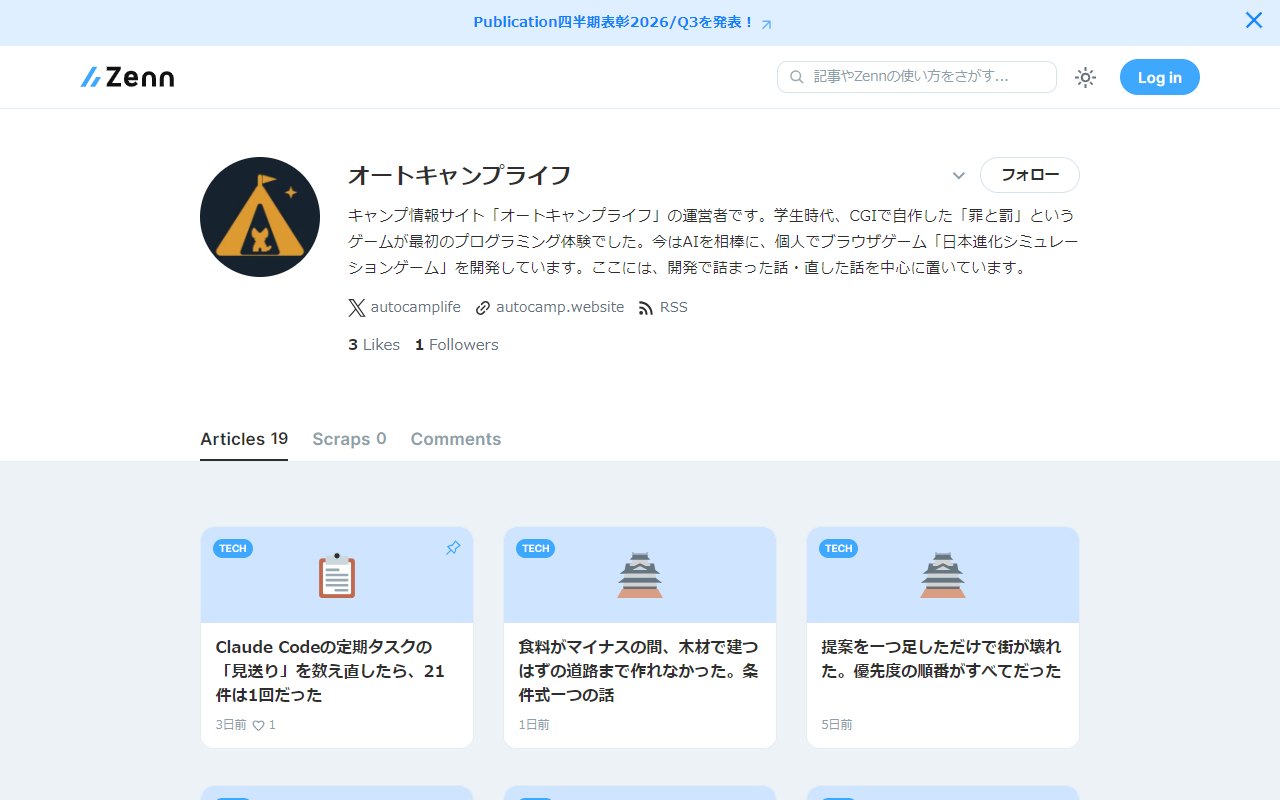Open the RSS feed link

coord(663,307)
